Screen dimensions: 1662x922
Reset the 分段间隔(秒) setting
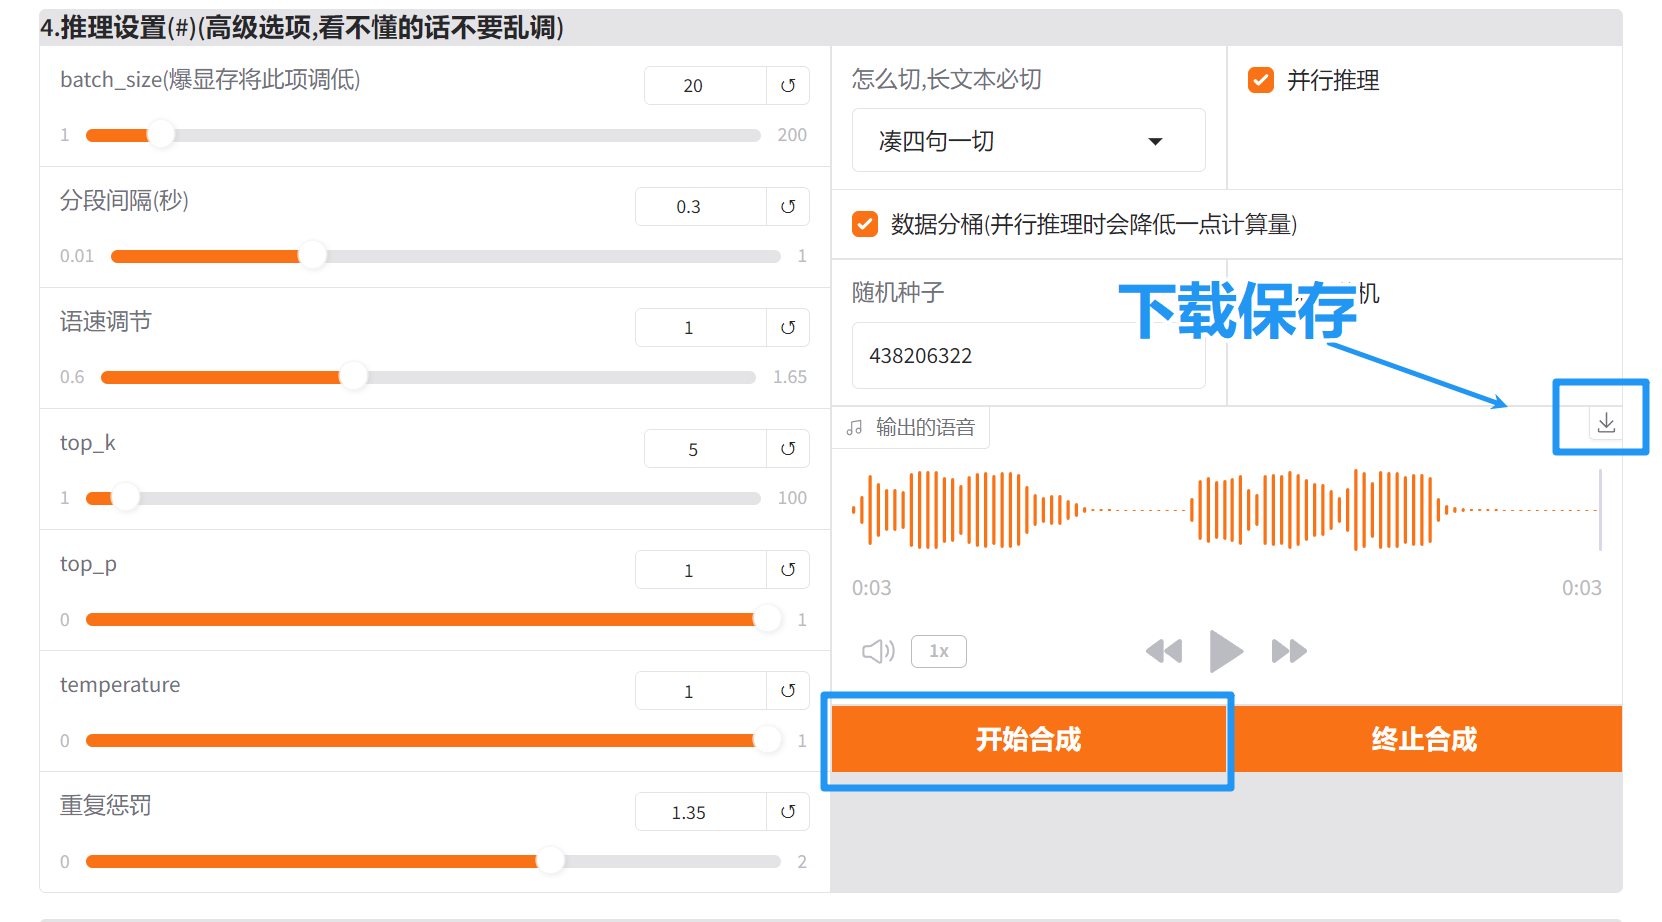[x=789, y=206]
